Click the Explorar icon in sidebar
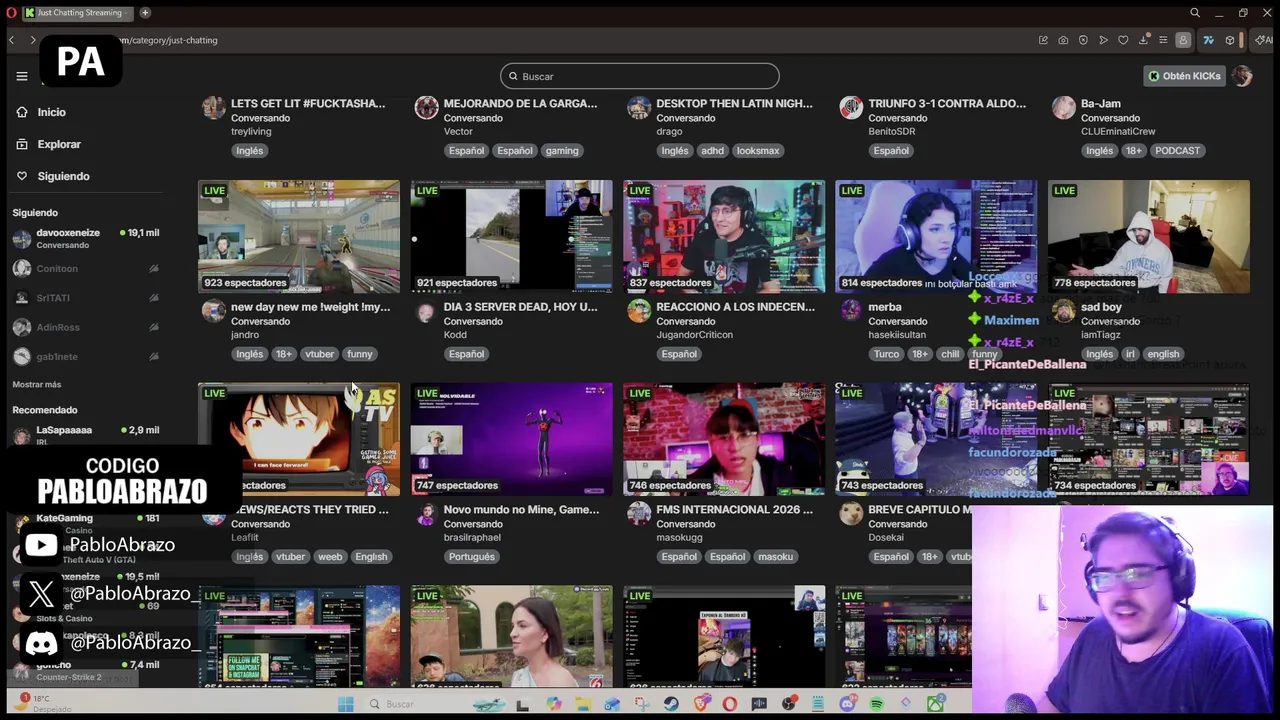 [x=22, y=144]
